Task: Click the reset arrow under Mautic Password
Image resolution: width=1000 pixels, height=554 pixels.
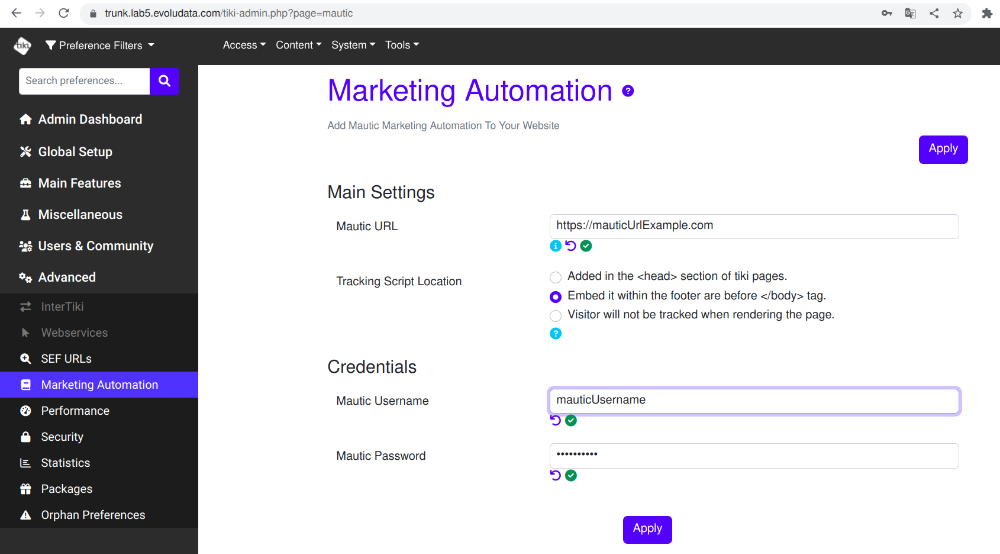Action: (555, 476)
